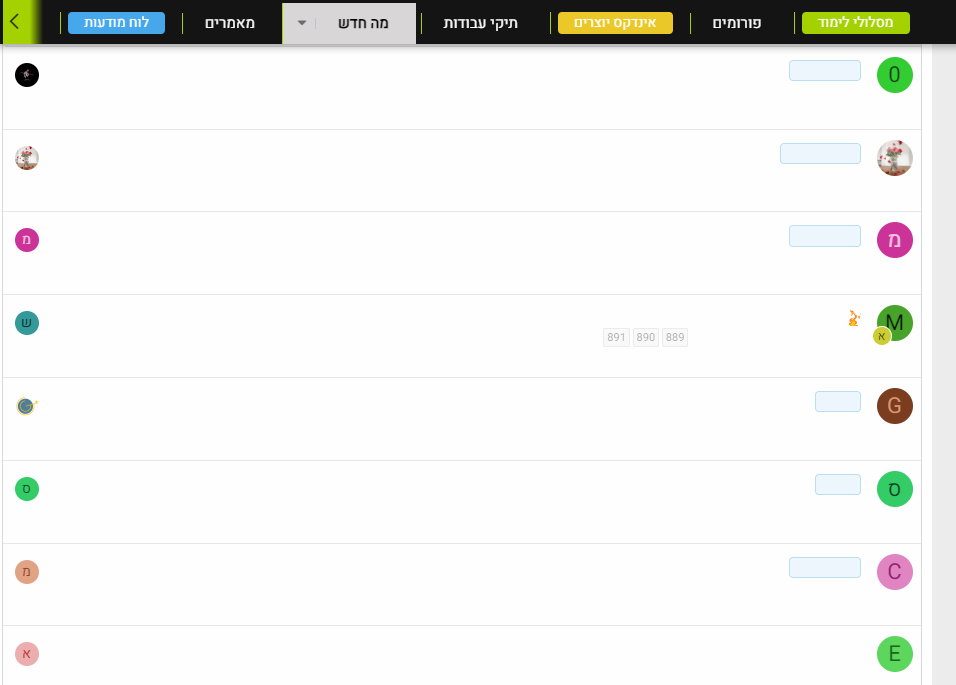The width and height of the screenshot is (956, 685).
Task: Open 'מאמרים' in the navigation bar
Action: point(229,23)
